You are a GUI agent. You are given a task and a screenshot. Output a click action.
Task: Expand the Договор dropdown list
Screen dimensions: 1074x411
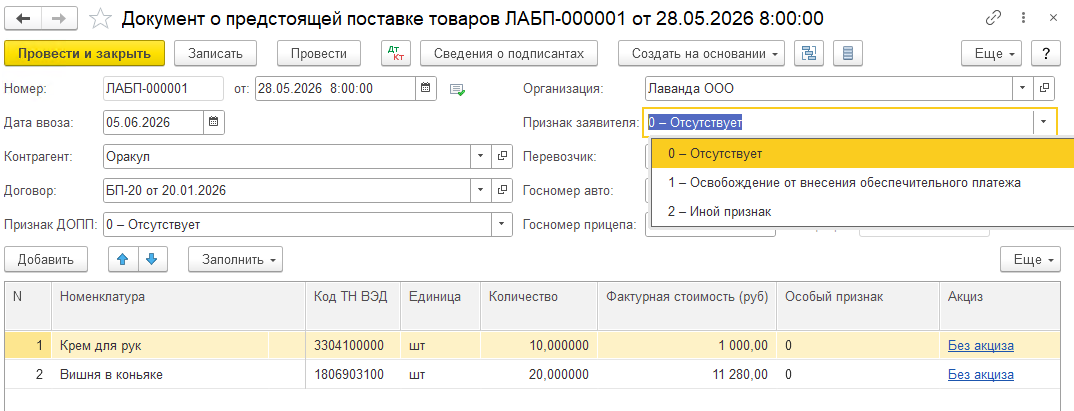(480, 190)
